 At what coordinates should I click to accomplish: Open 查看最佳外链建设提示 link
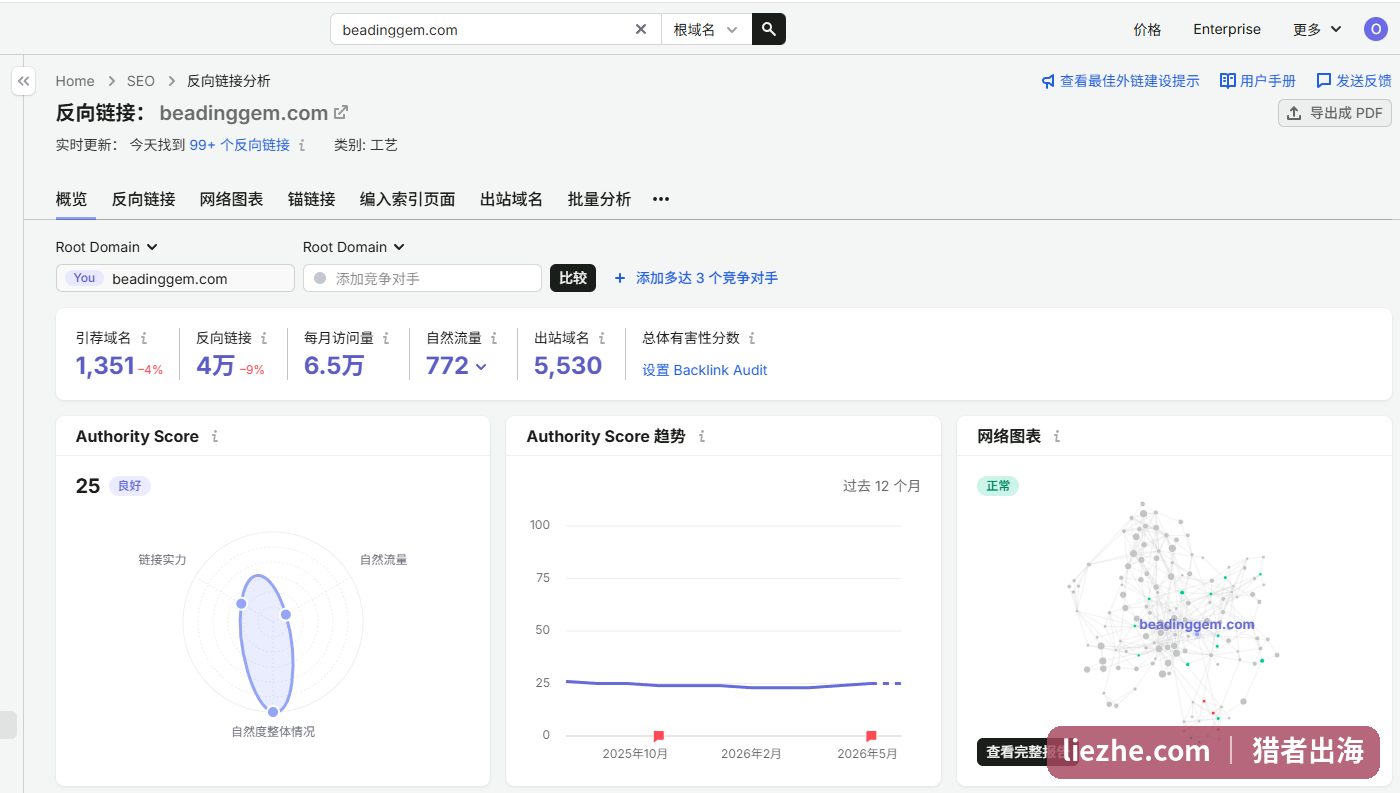1120,81
